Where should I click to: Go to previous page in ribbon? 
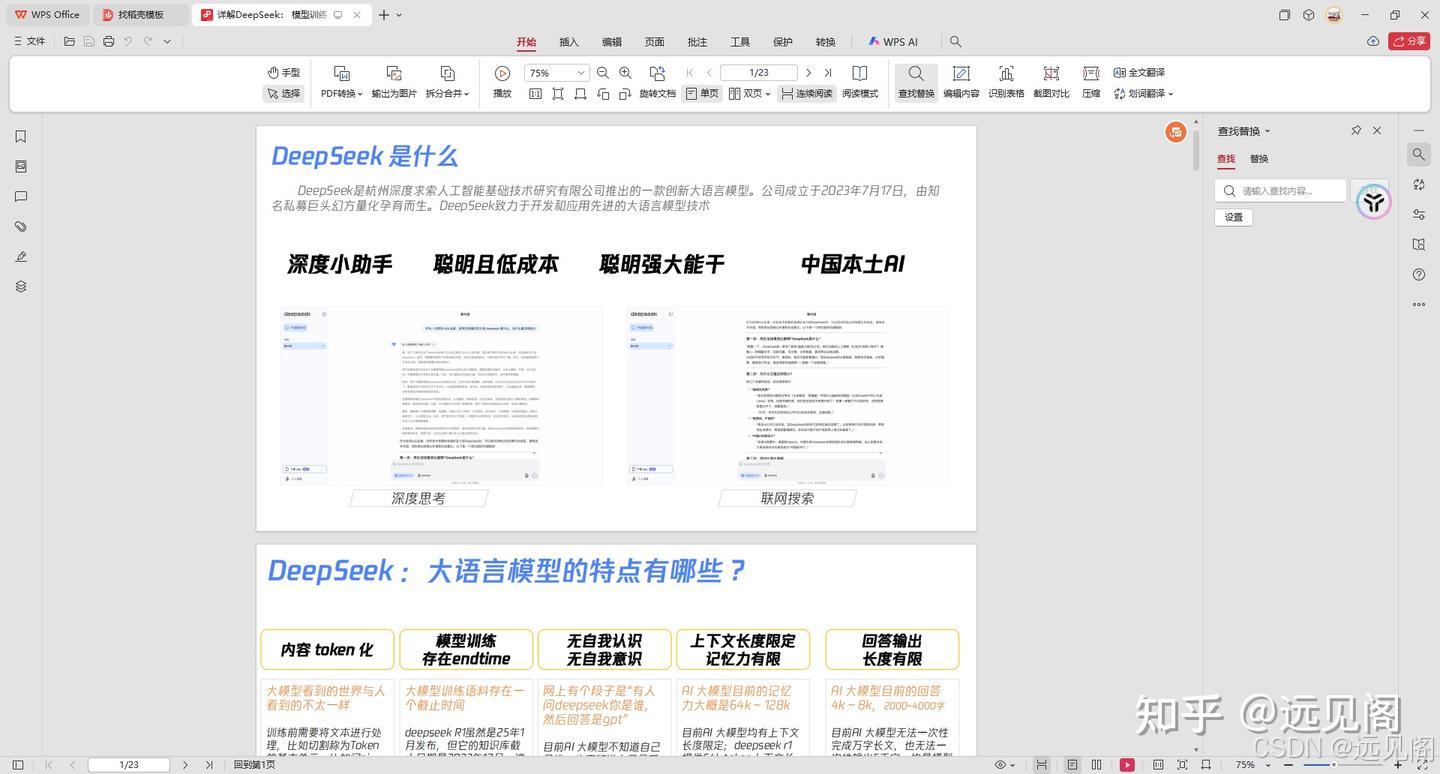[x=710, y=73]
